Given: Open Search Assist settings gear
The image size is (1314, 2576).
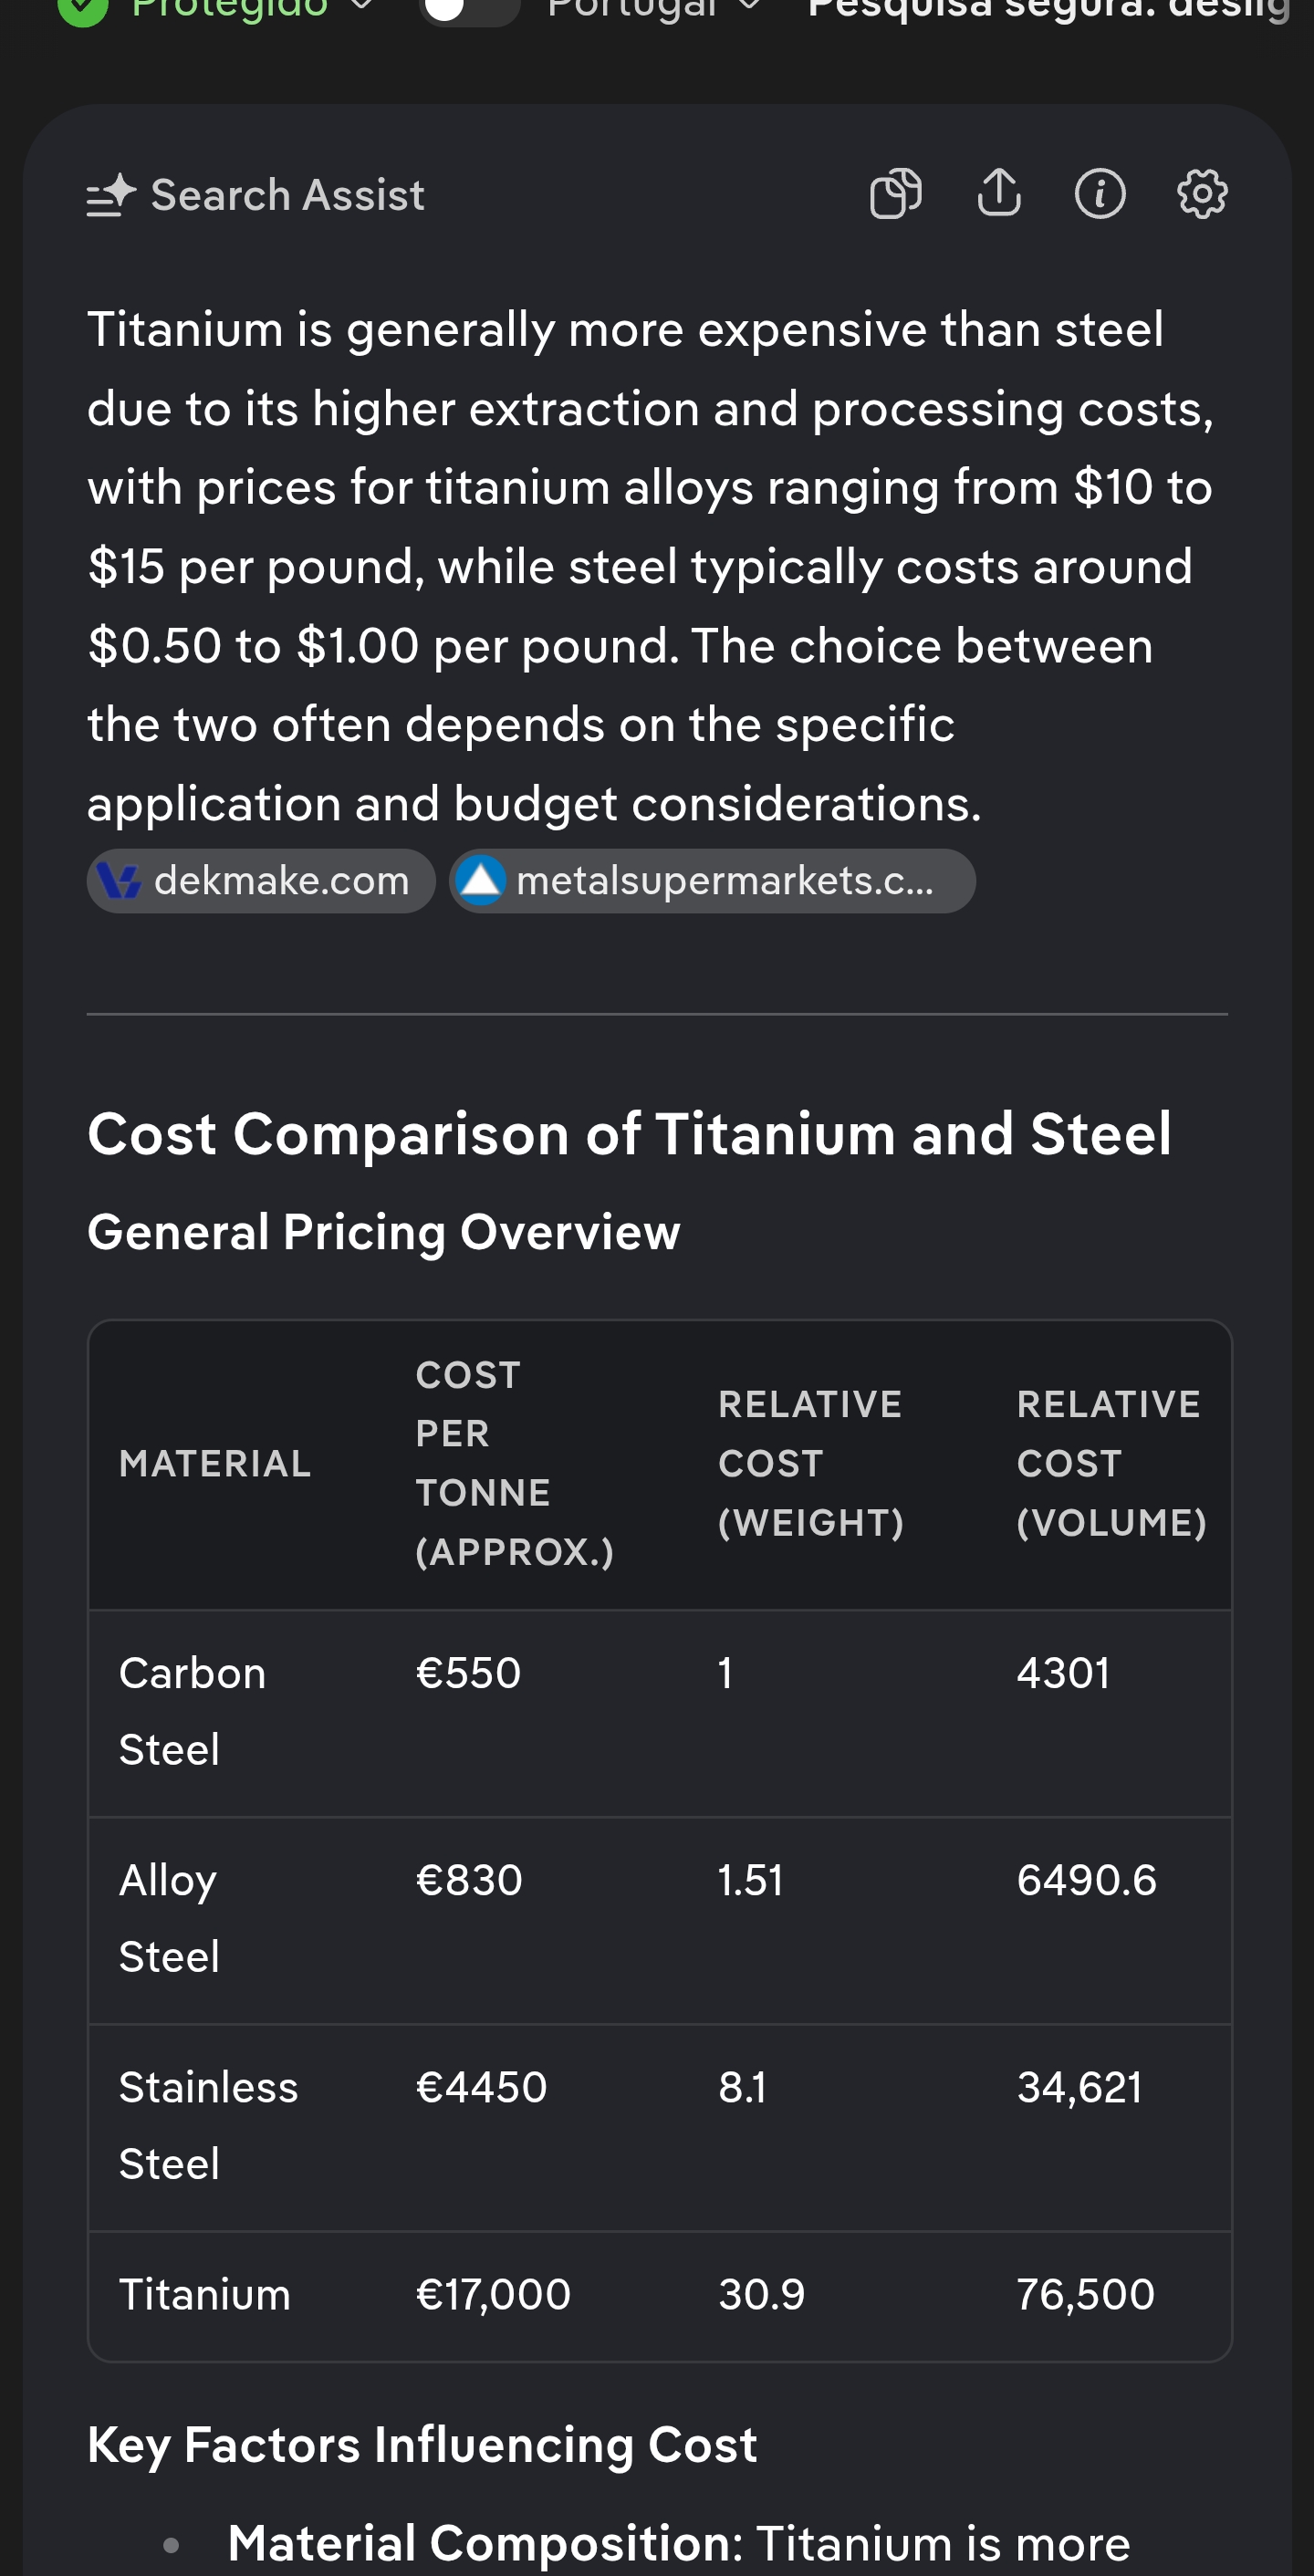Looking at the screenshot, I should 1202,194.
